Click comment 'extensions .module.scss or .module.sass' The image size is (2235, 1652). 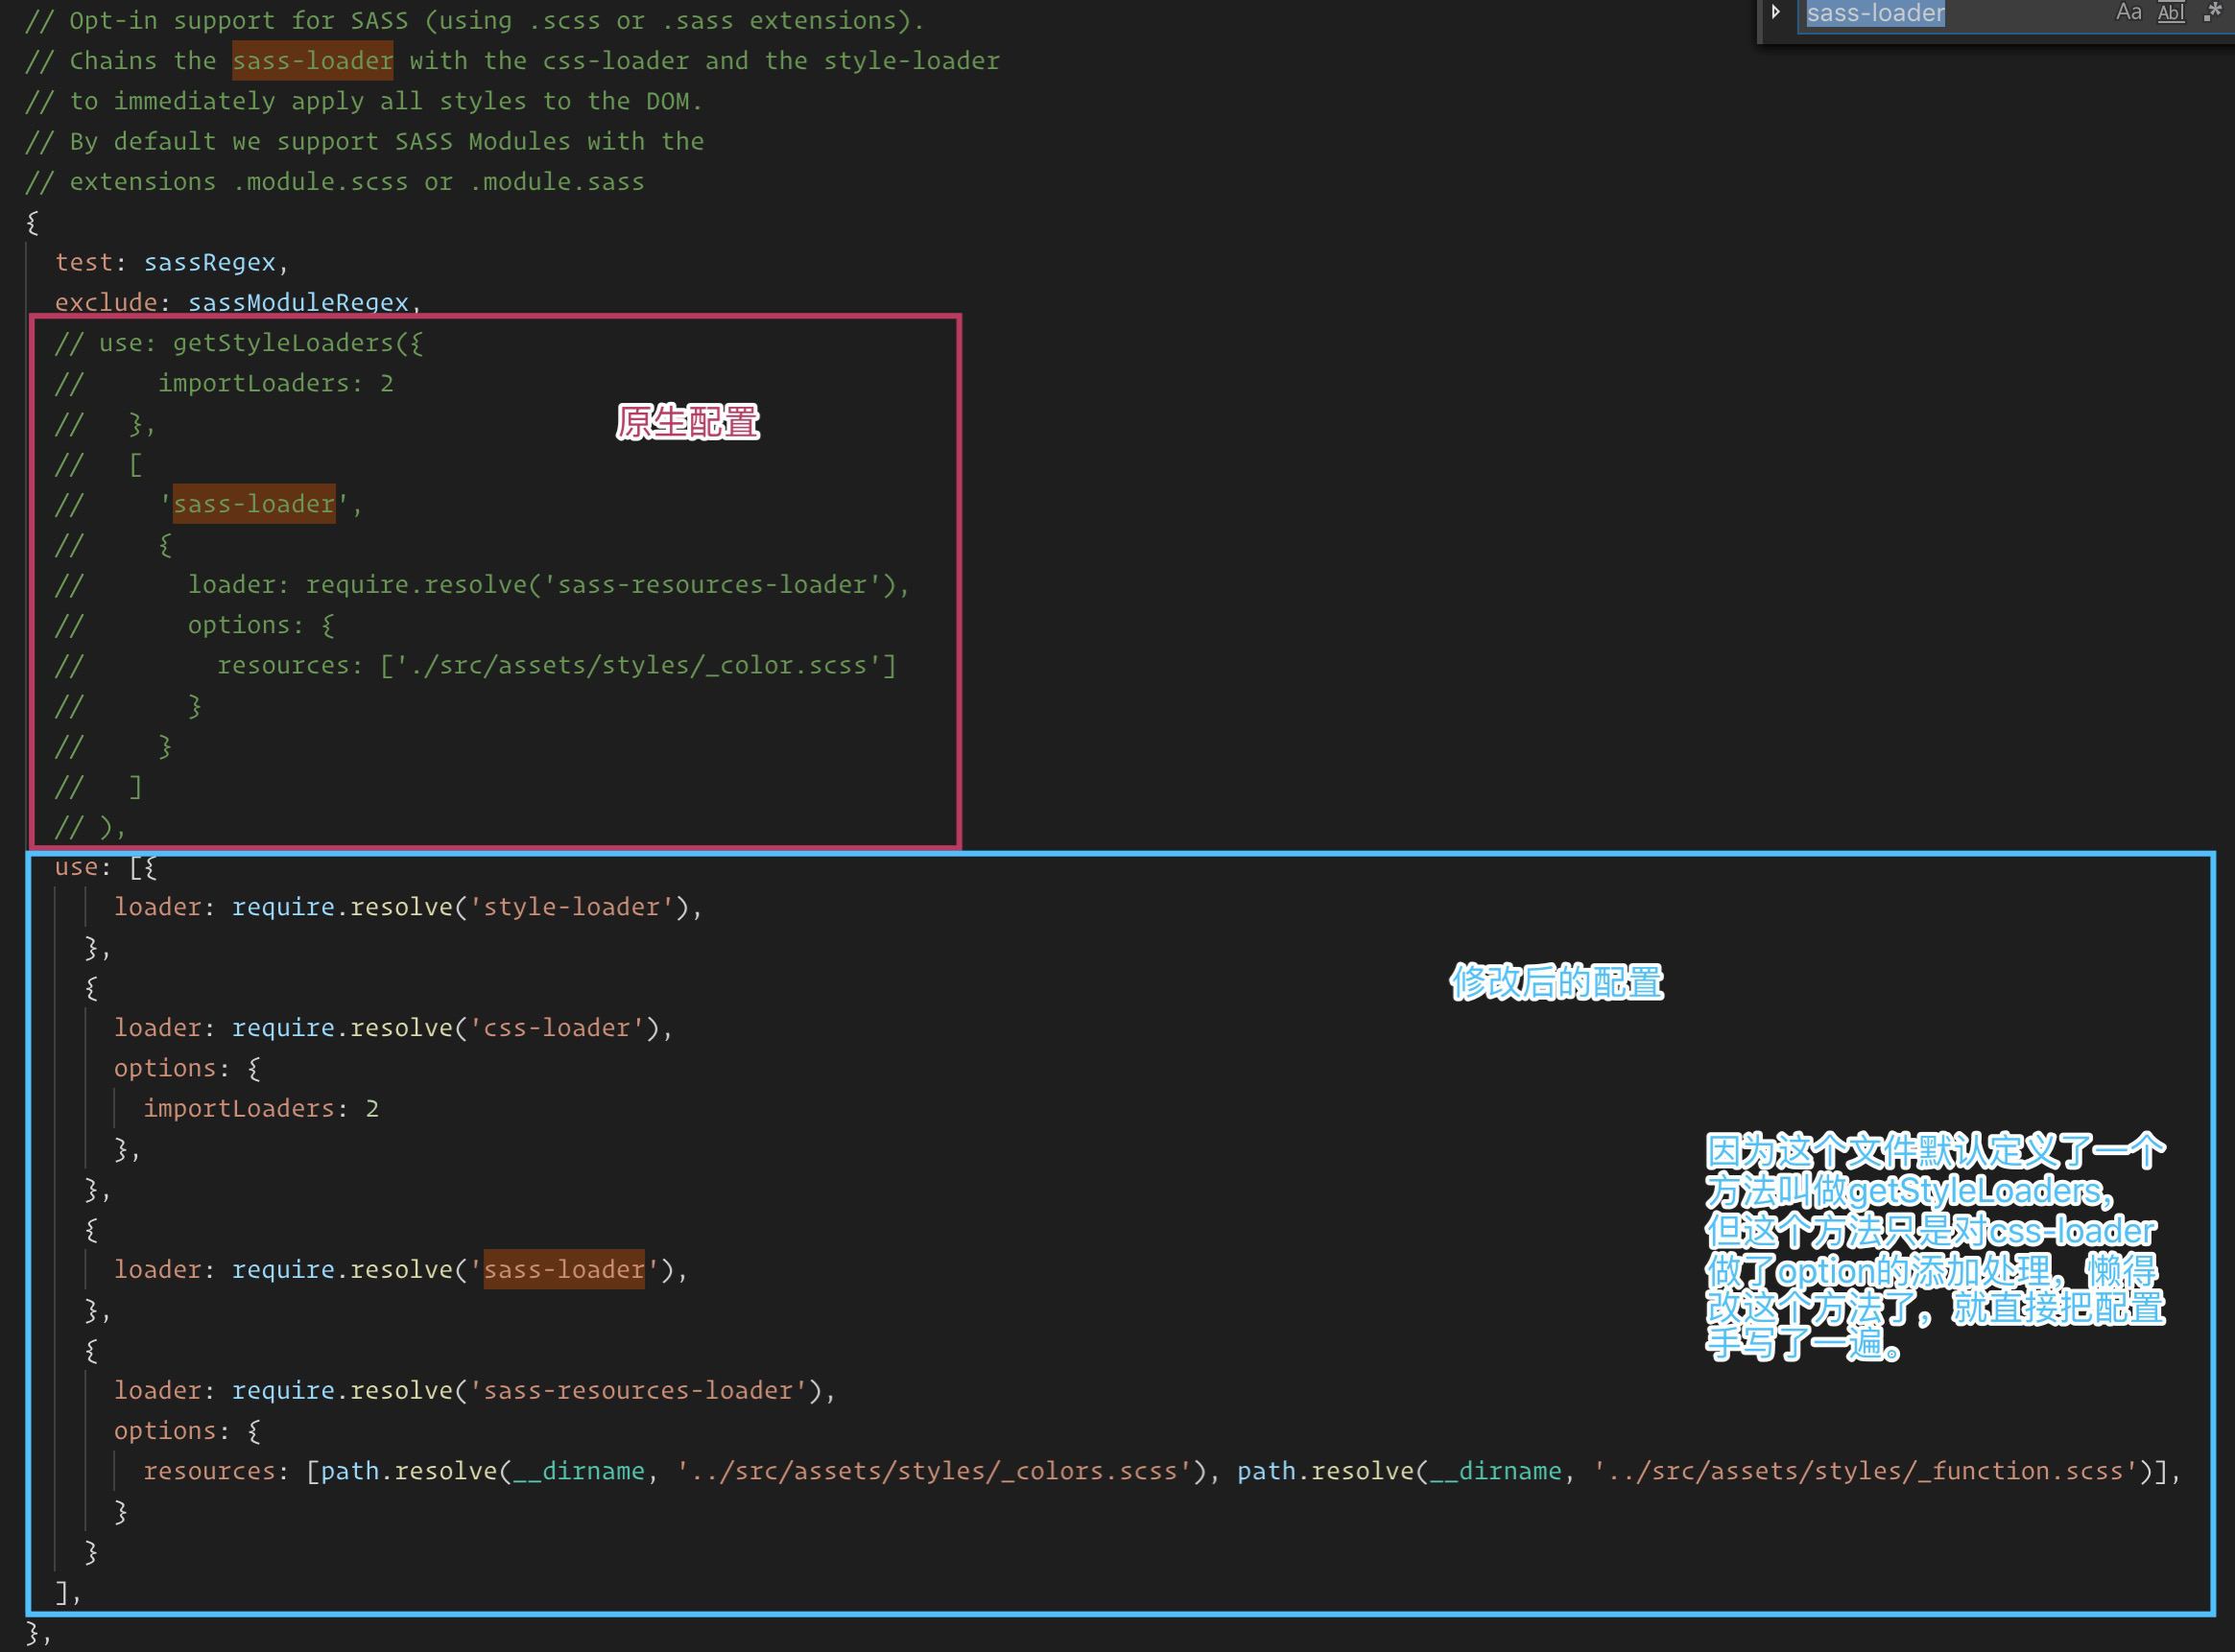[x=335, y=182]
